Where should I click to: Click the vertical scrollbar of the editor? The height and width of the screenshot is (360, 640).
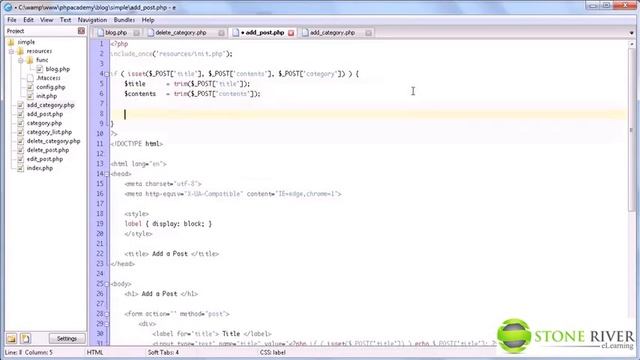[631, 131]
